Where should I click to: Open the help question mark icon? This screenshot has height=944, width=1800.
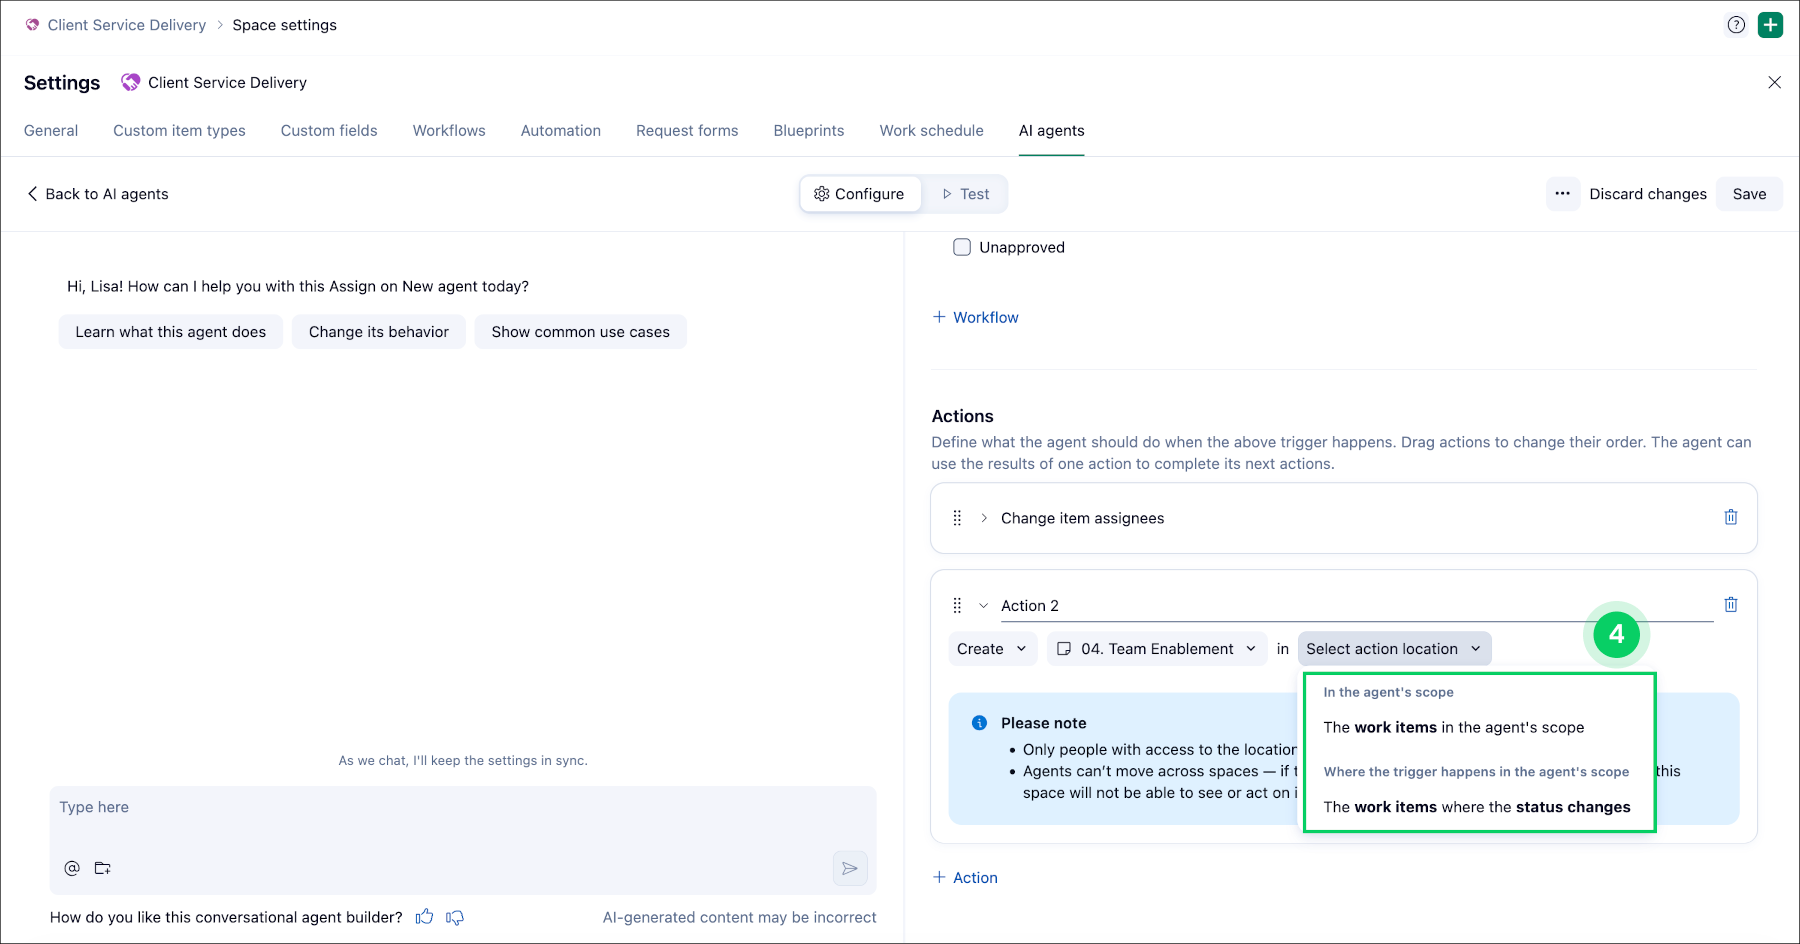pyautogui.click(x=1736, y=25)
